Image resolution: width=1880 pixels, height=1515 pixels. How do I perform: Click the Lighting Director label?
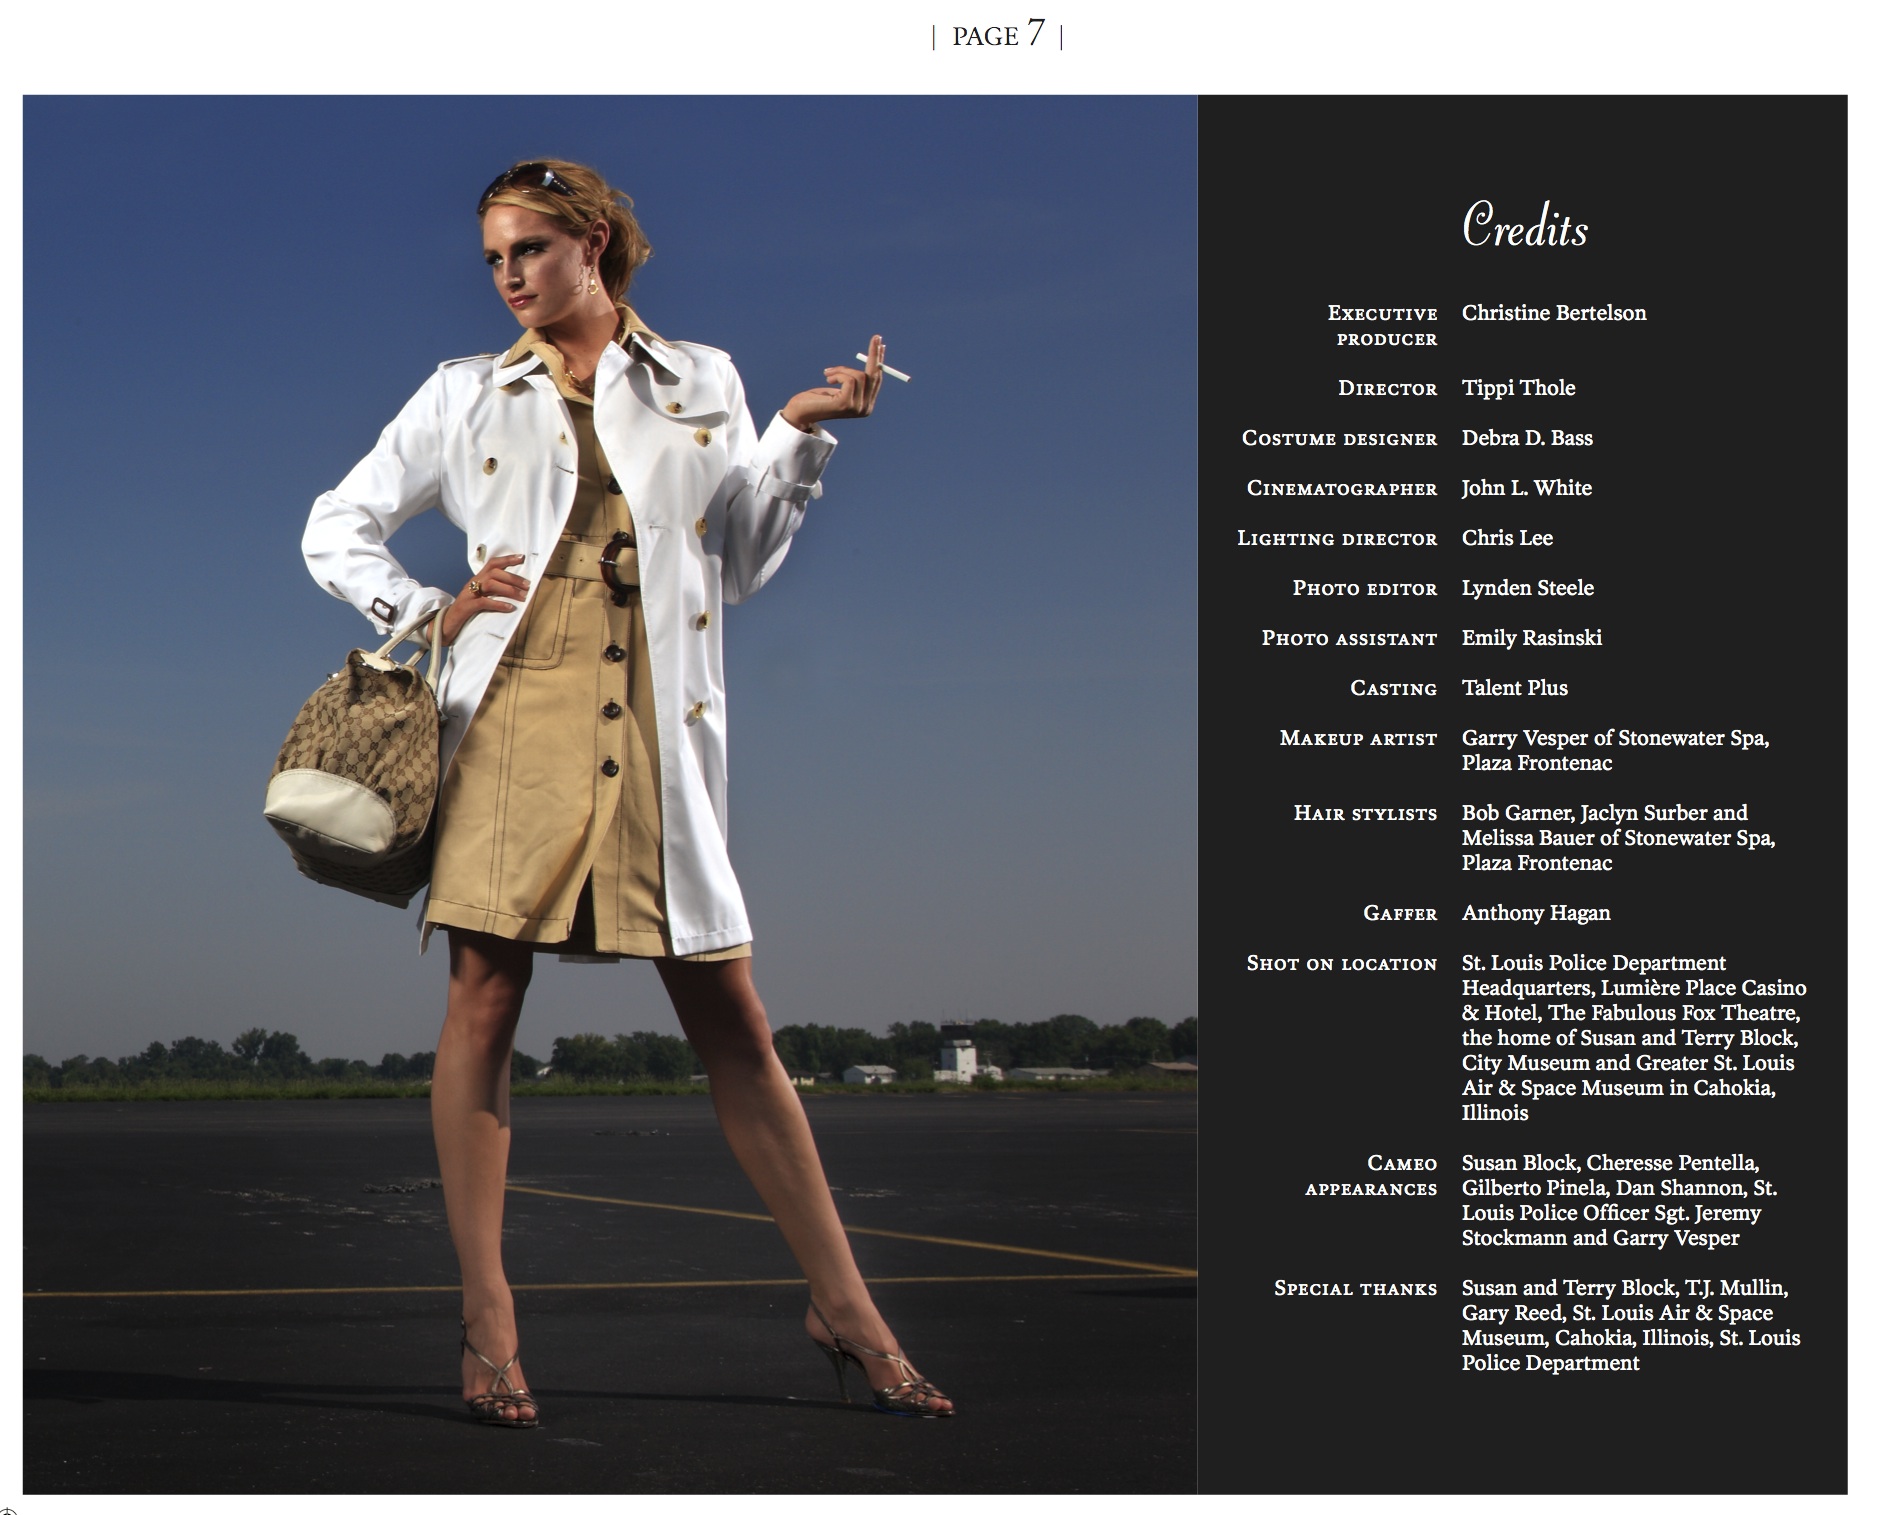coord(1336,539)
